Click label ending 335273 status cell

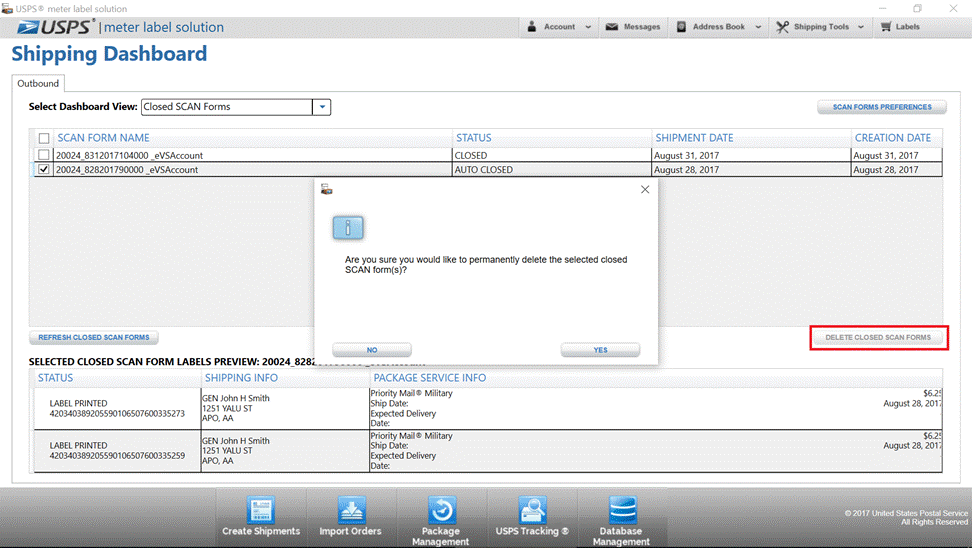pyautogui.click(x=117, y=409)
